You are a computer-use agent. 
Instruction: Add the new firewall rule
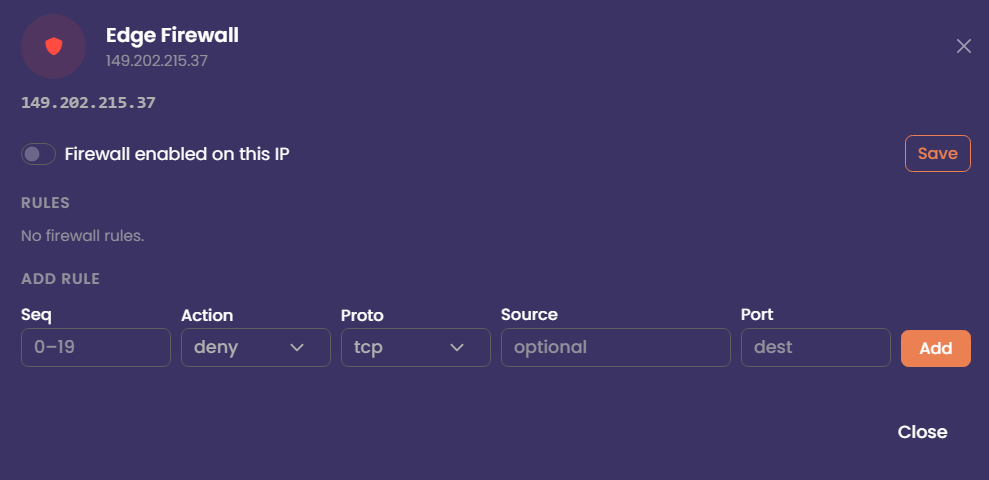935,348
